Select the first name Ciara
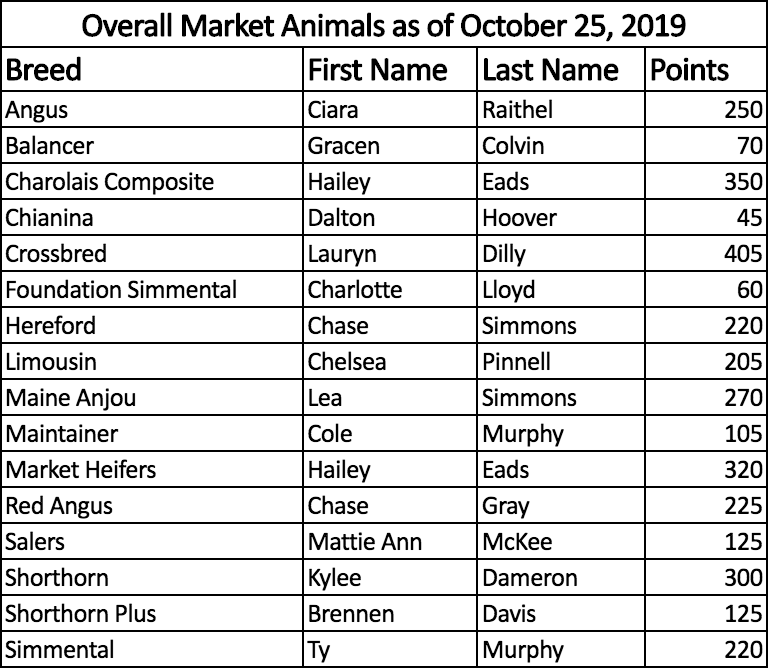Screen dimensions: 768x668 [x=333, y=110]
